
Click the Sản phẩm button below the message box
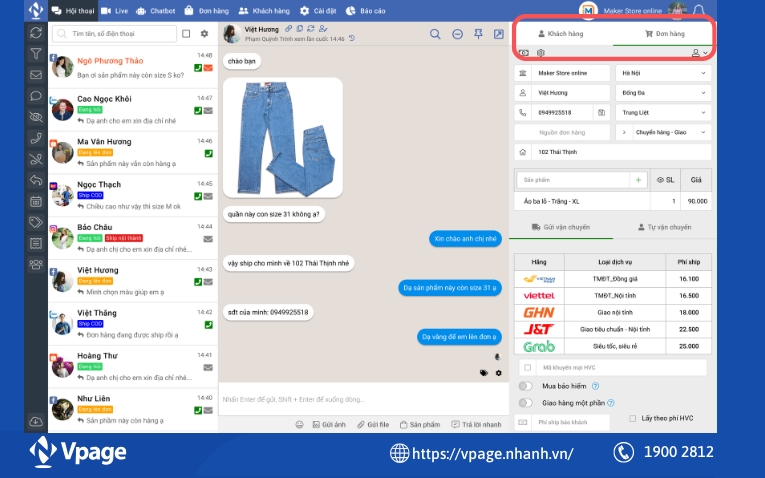[x=420, y=425]
